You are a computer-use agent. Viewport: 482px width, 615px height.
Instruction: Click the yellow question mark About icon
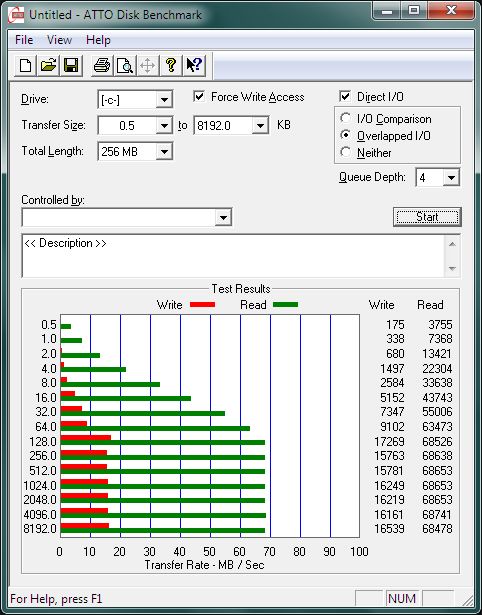point(171,65)
